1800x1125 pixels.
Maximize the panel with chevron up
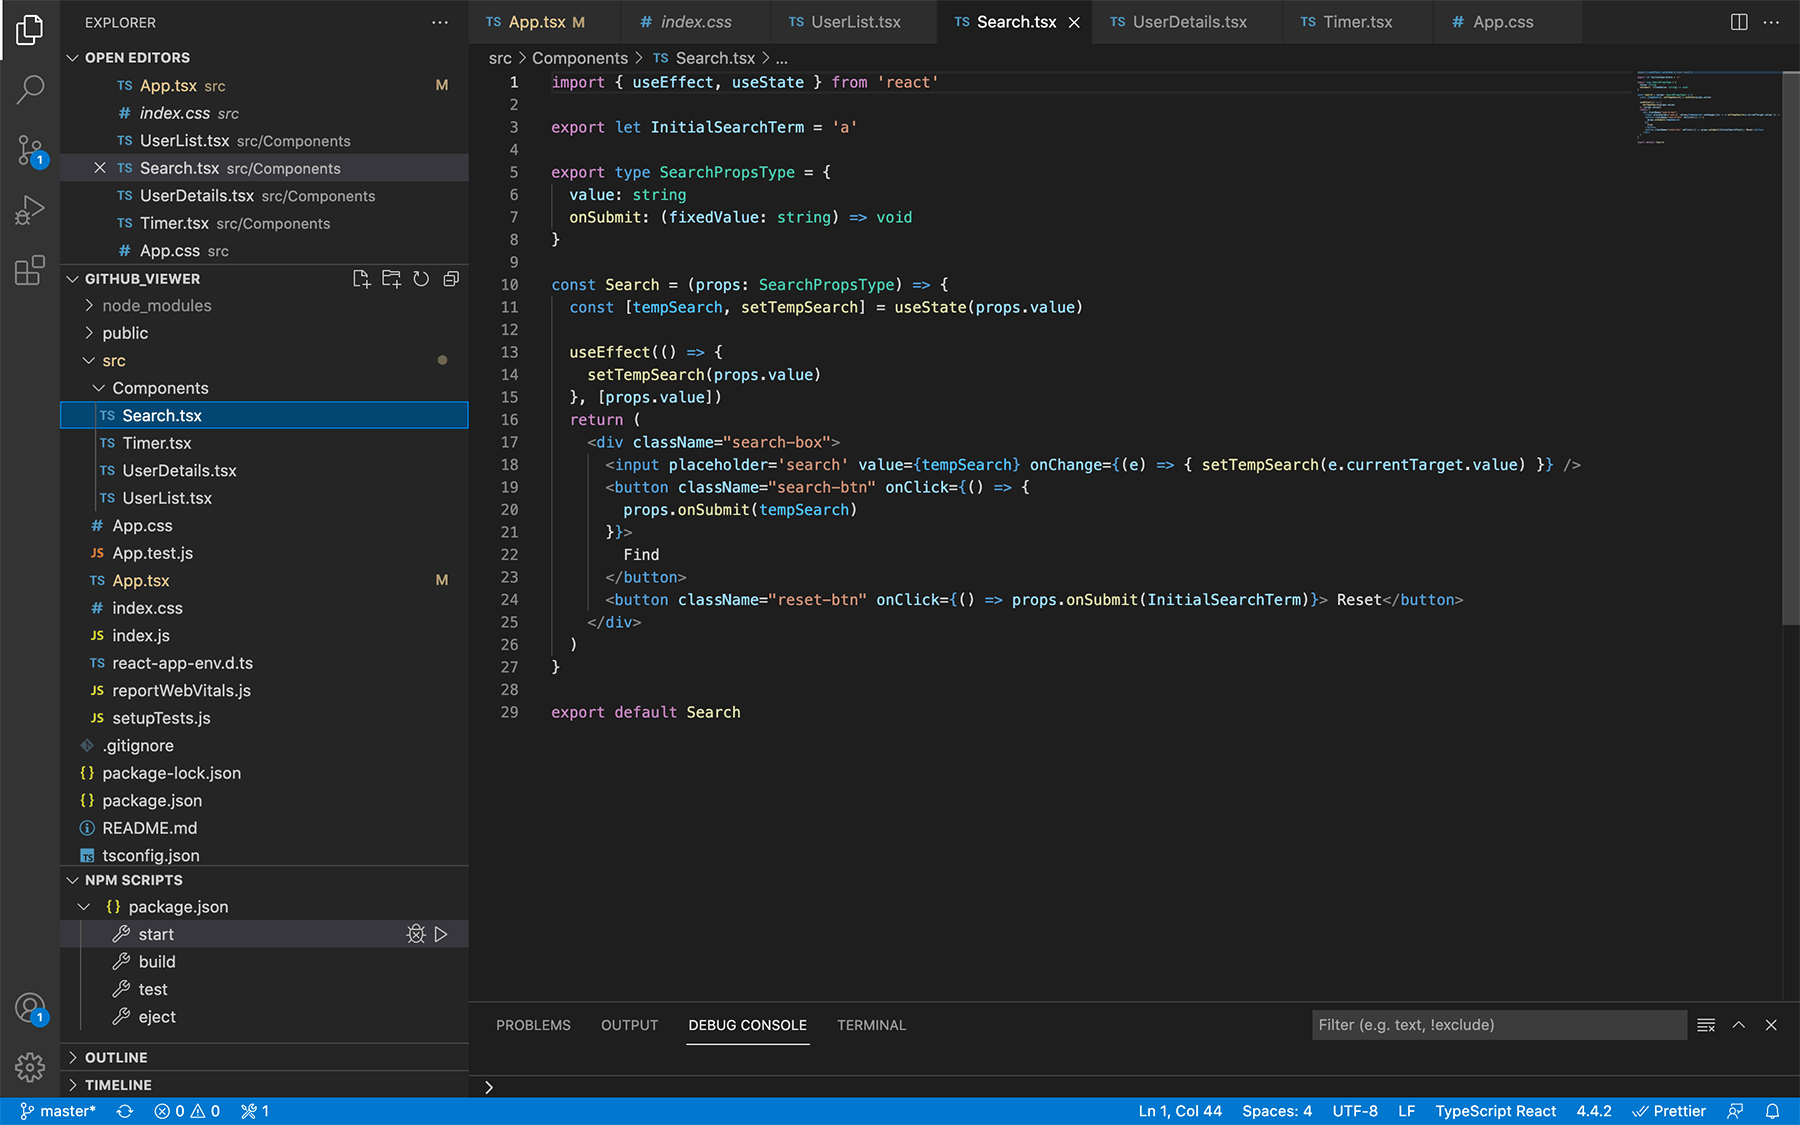1739,1025
